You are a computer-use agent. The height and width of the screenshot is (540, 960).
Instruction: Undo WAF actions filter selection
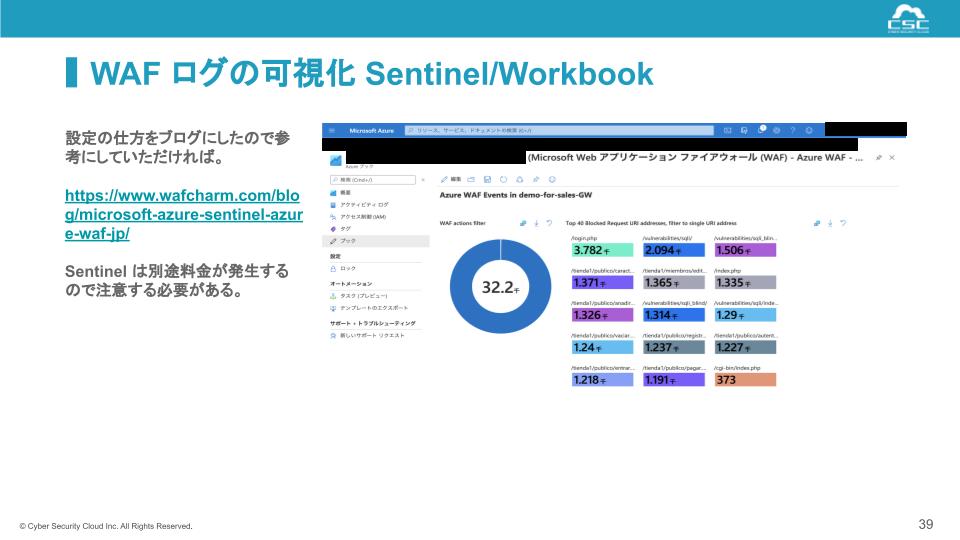pos(549,223)
